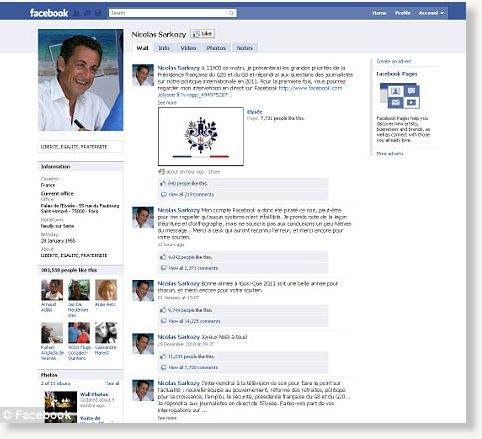Click the Home link in header
Viewport: 482px width, 439px height.
click(379, 13)
